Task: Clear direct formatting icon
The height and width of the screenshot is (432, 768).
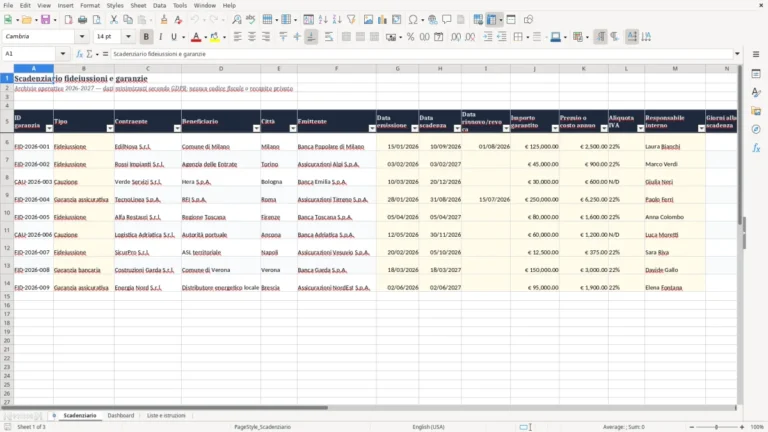Action: [x=178, y=20]
